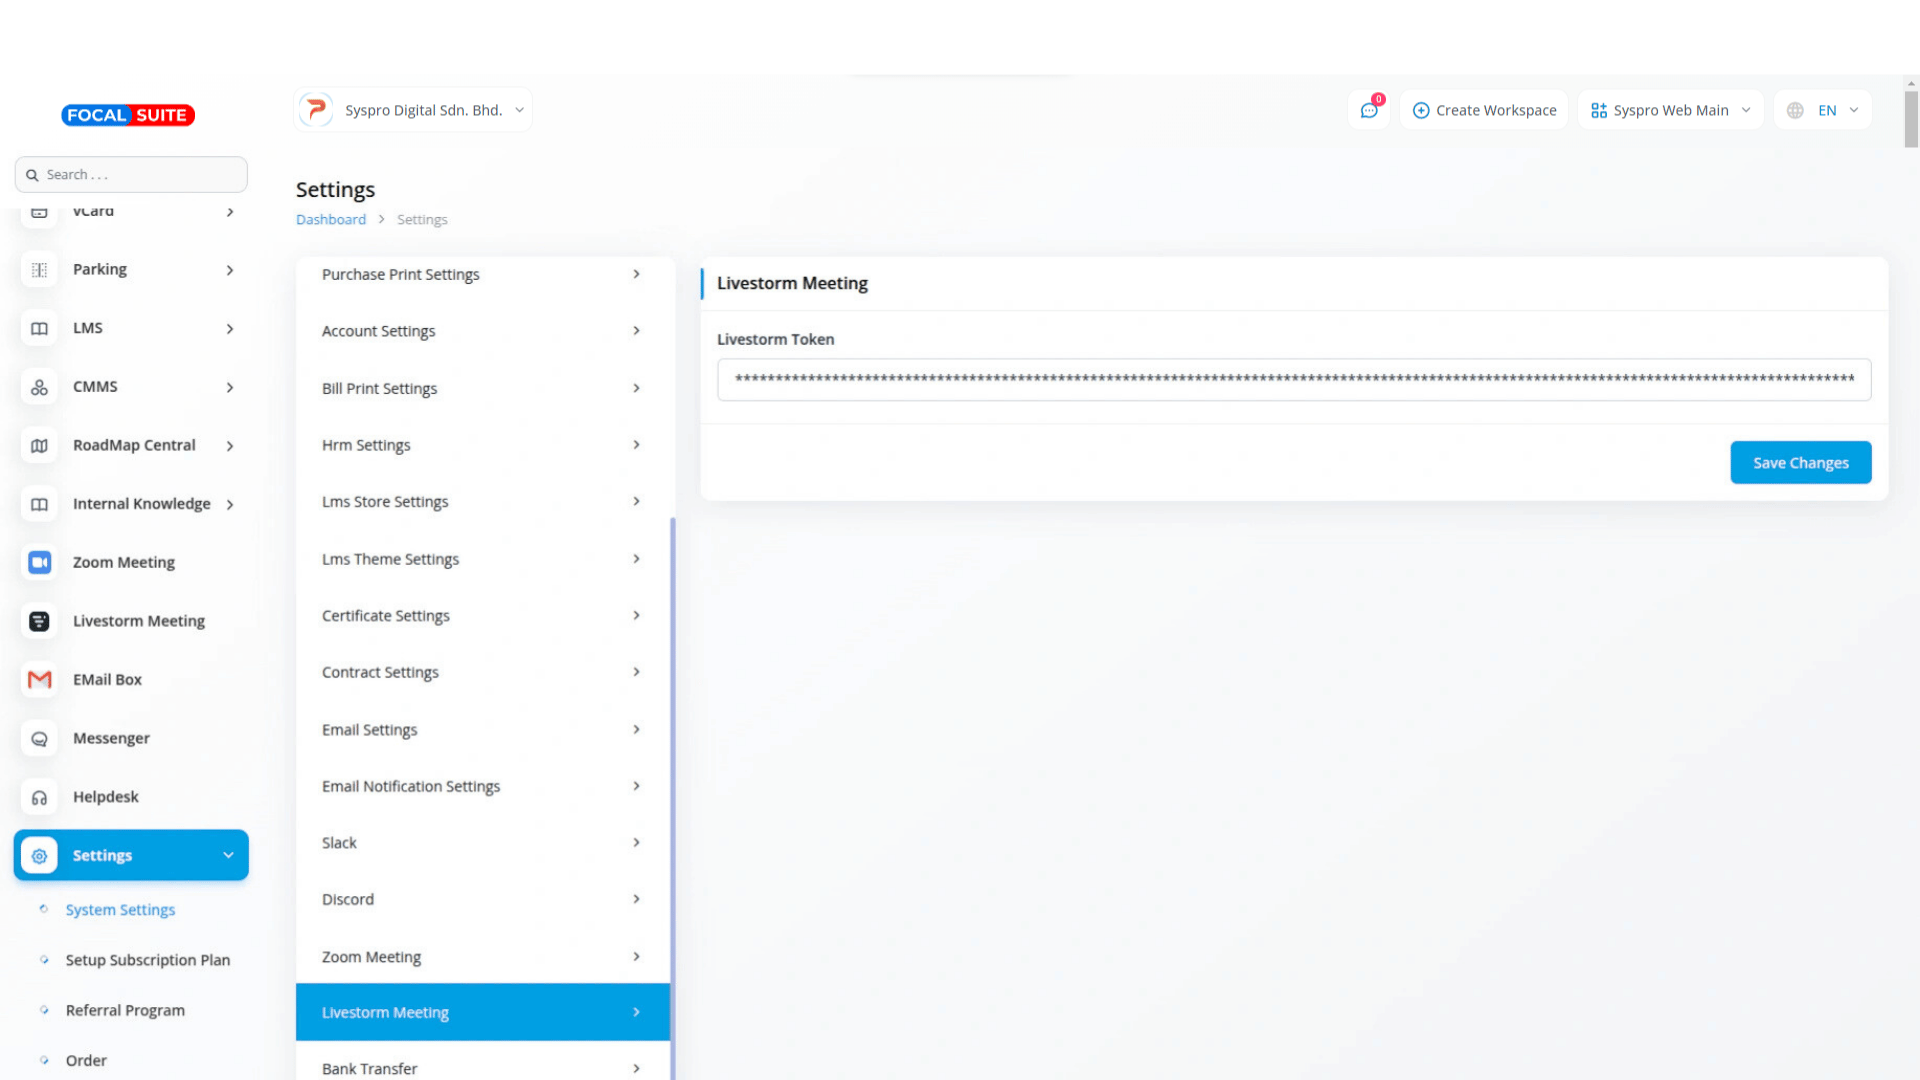
Task: Click into the Livestorm Token field
Action: point(1293,380)
